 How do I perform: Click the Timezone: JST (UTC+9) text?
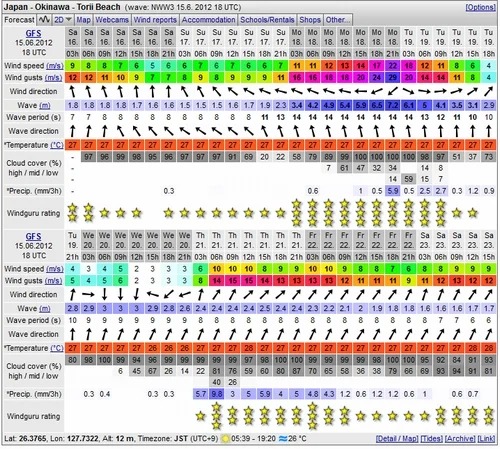[178, 439]
